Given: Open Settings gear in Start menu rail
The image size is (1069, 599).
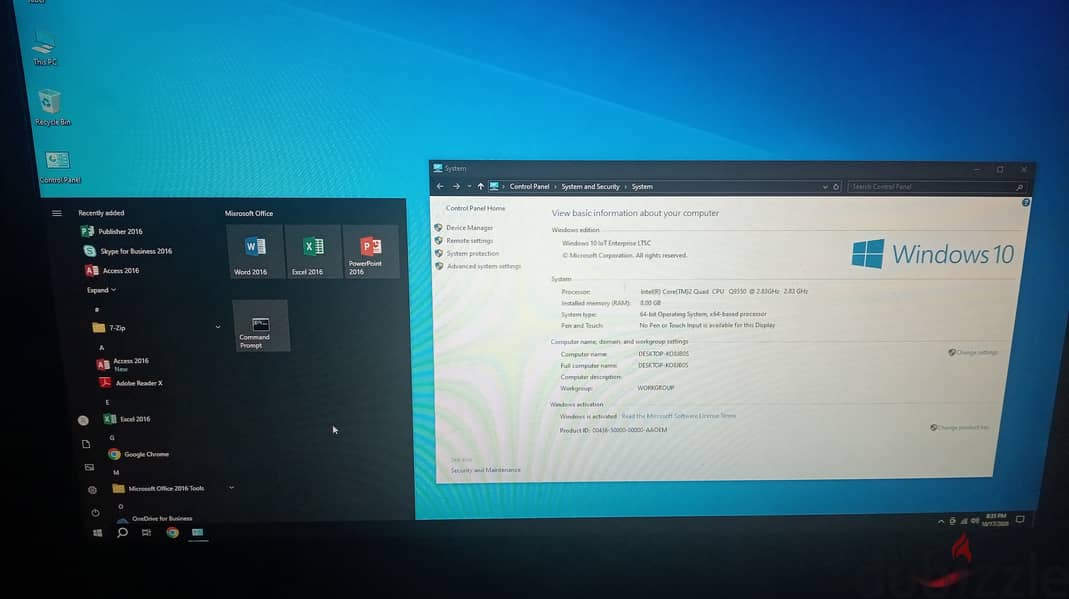Looking at the screenshot, I should click(92, 490).
